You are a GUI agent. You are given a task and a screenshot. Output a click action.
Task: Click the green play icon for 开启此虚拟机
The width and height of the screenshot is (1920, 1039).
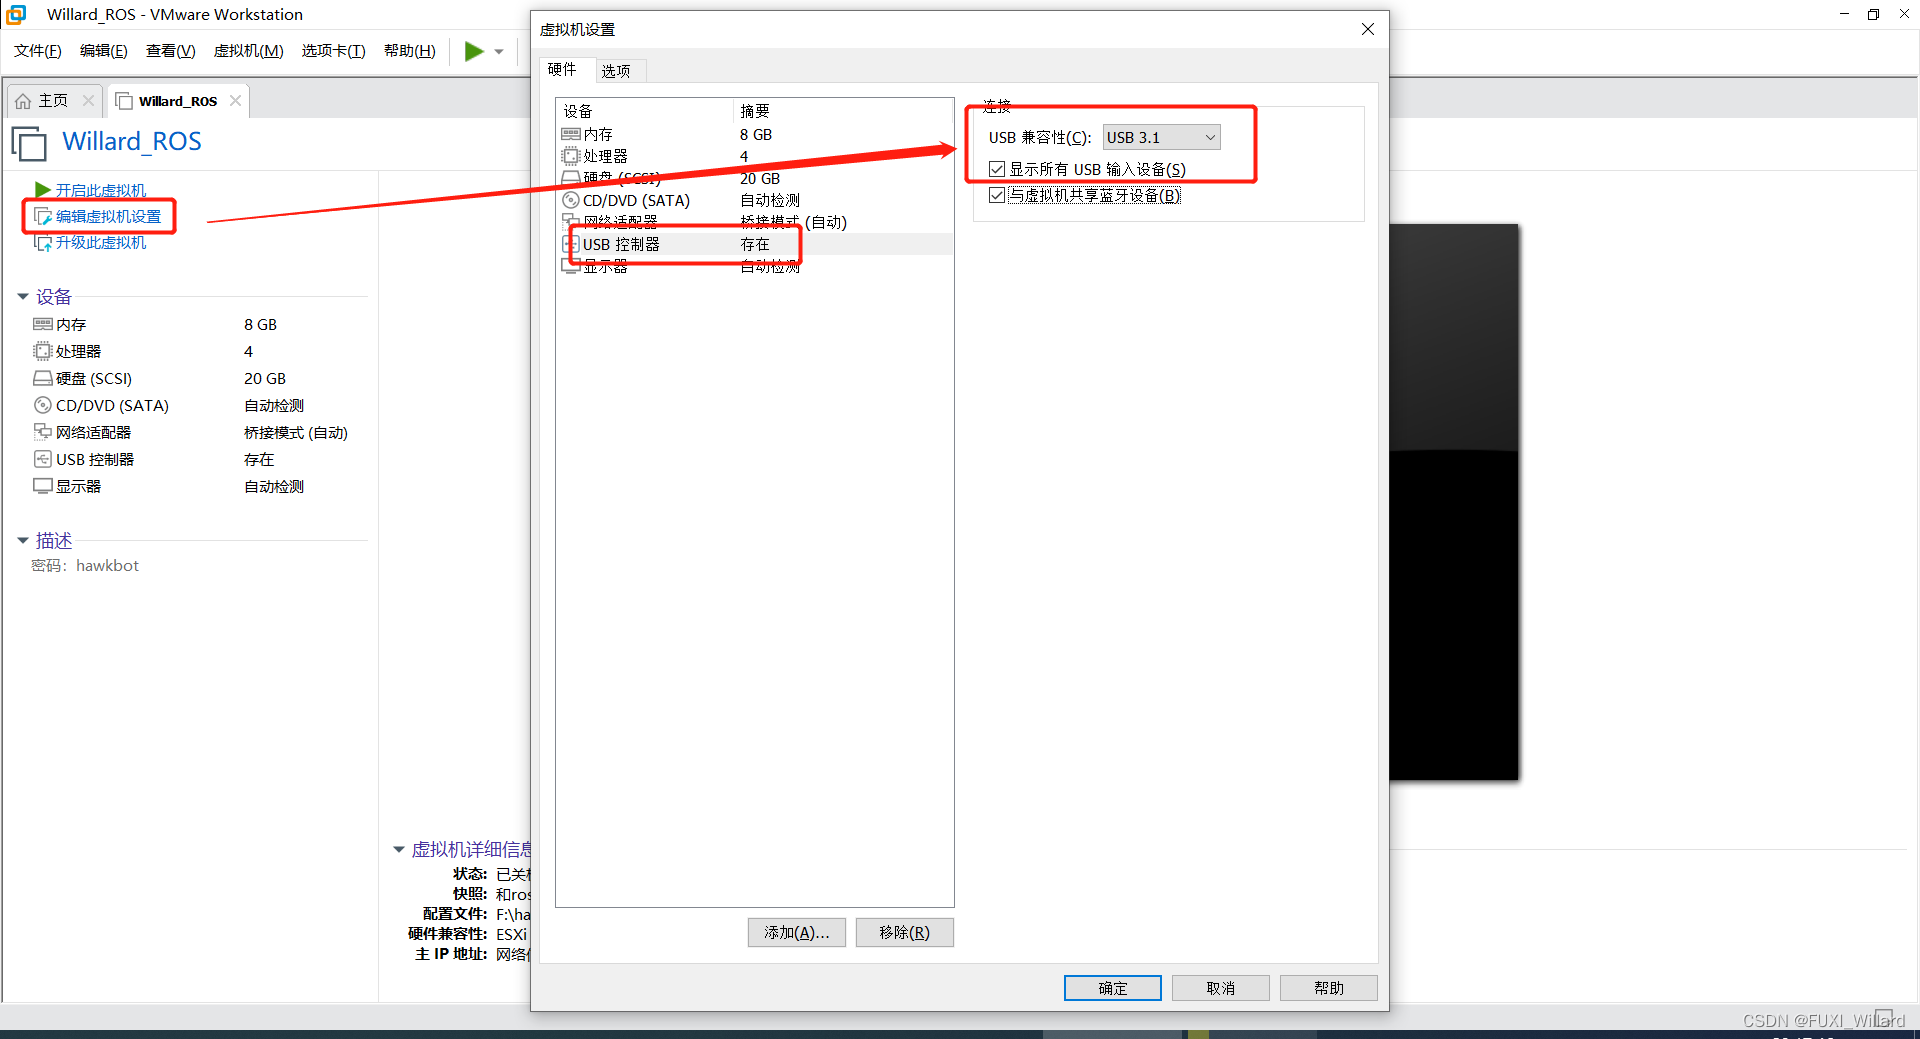tap(43, 189)
